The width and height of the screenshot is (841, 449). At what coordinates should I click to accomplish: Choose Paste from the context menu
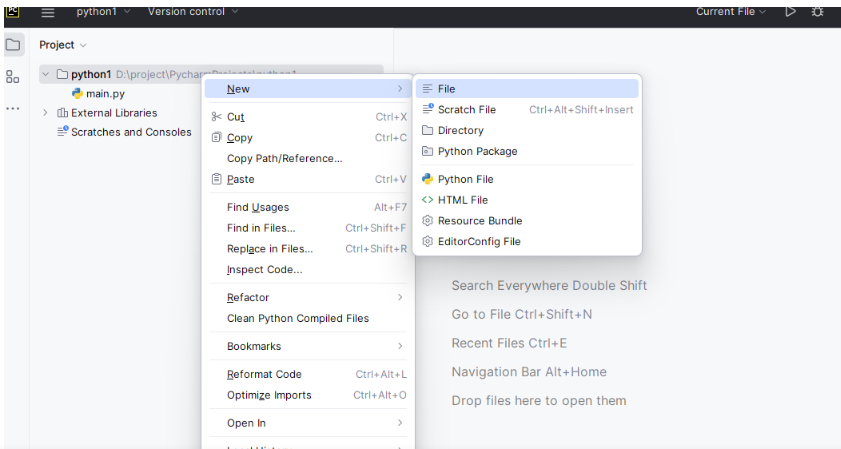pos(308,179)
